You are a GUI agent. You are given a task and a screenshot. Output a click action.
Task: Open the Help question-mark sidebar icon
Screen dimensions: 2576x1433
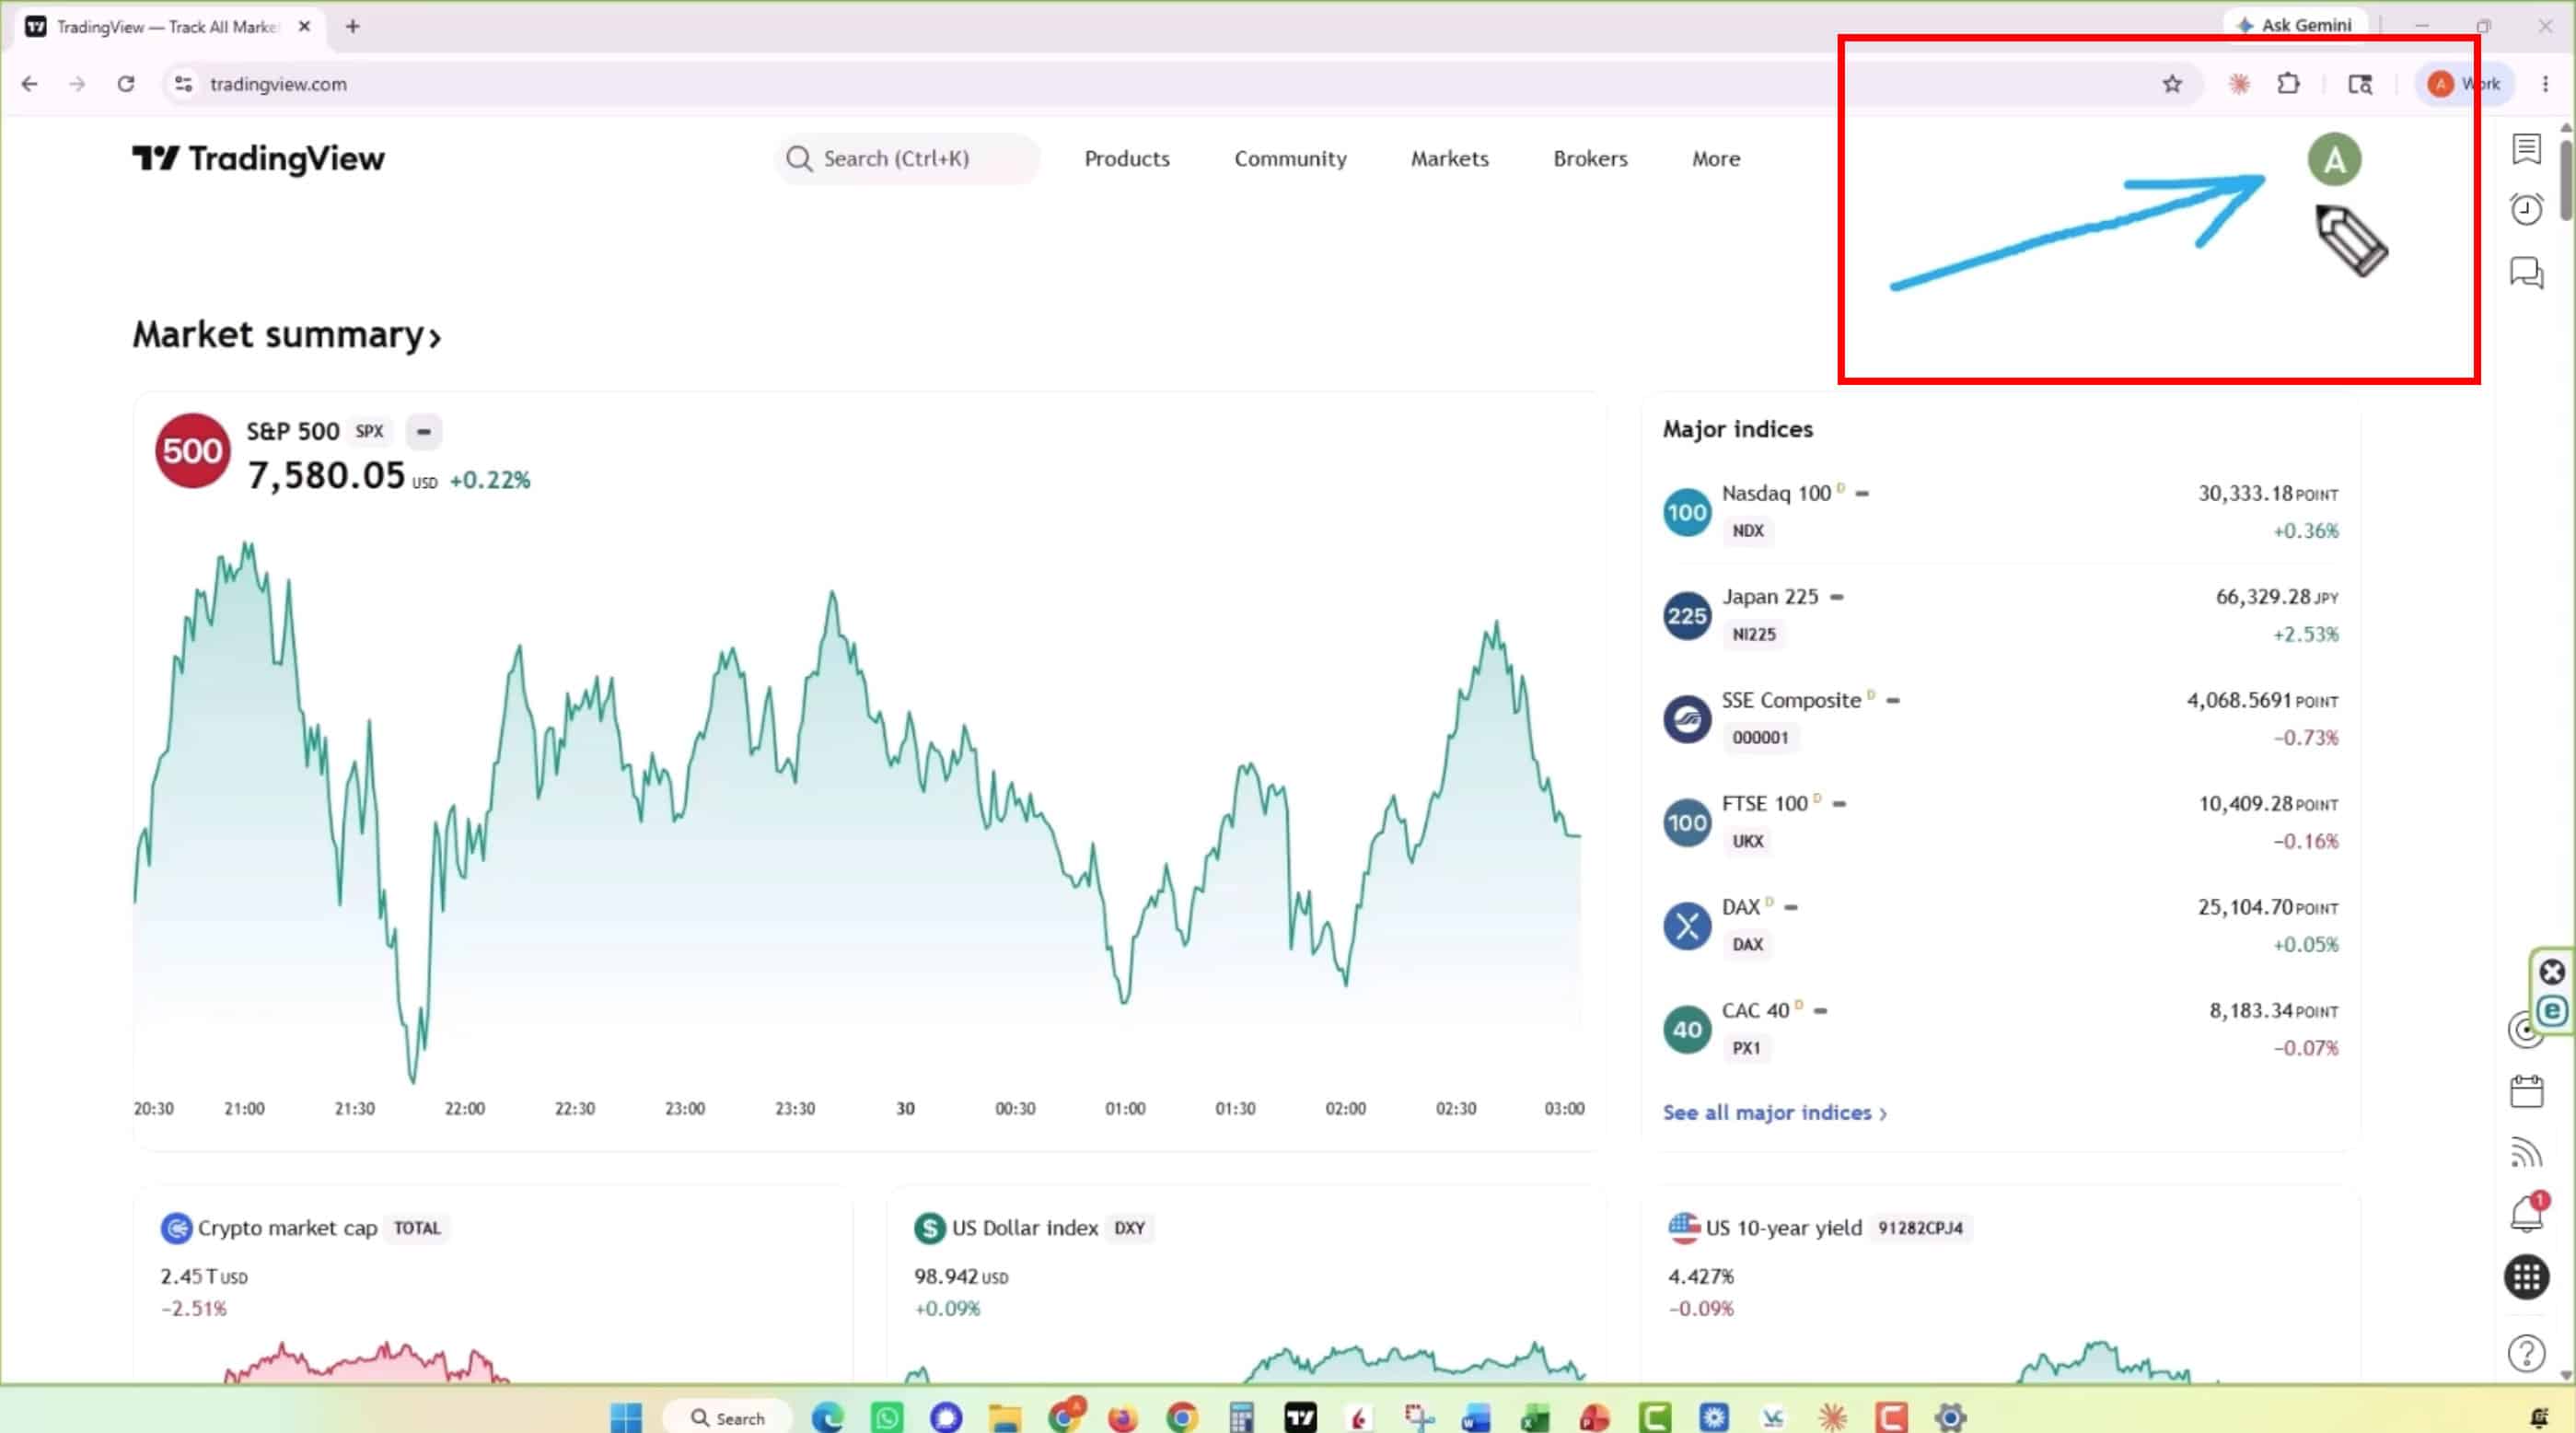2527,1353
